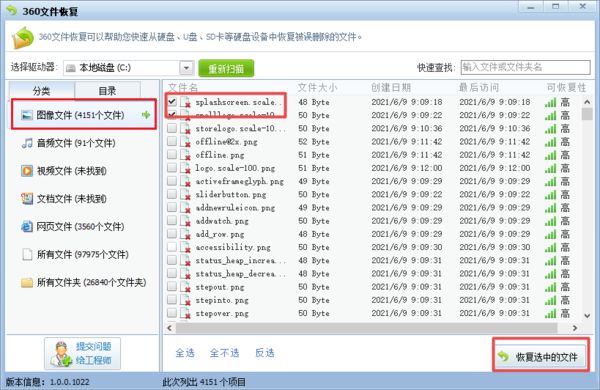Click the 本地磁盘 (C:) drive combo box
This screenshot has height=390, width=600.
tap(129, 68)
